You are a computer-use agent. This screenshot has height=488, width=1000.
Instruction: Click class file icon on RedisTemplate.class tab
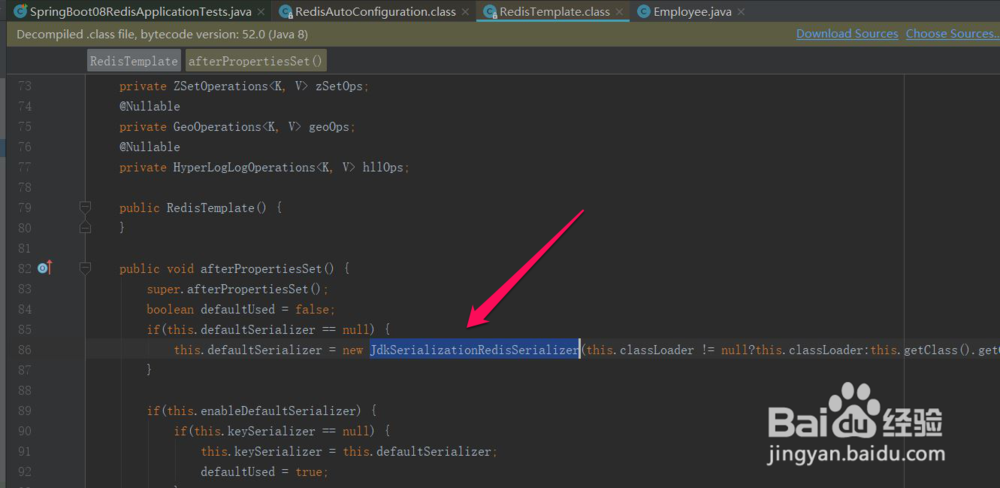490,11
